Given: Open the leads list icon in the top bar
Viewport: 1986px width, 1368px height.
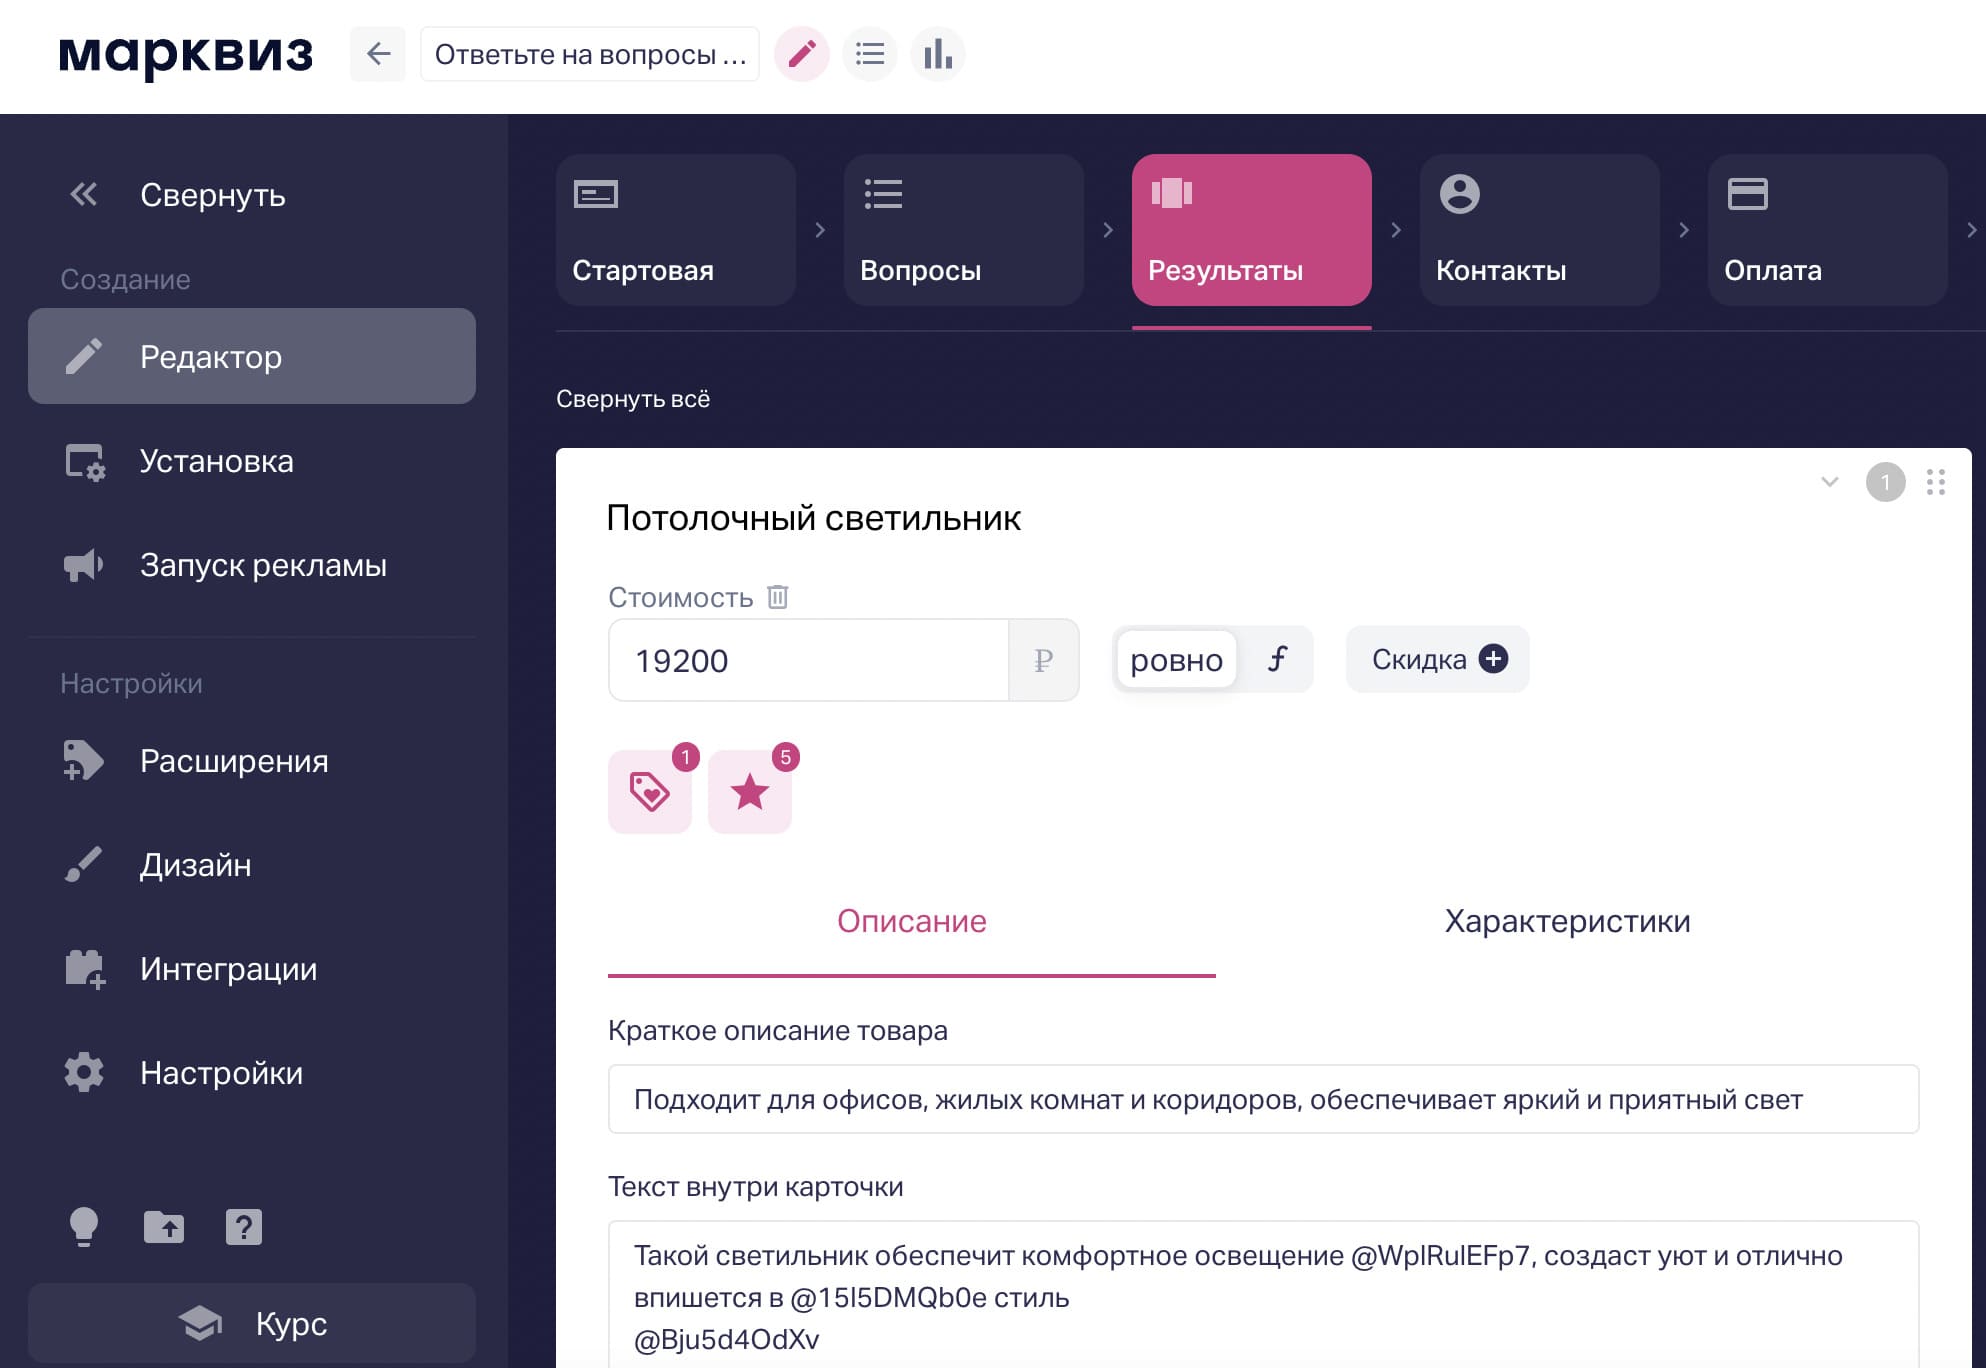Looking at the screenshot, I should [869, 54].
